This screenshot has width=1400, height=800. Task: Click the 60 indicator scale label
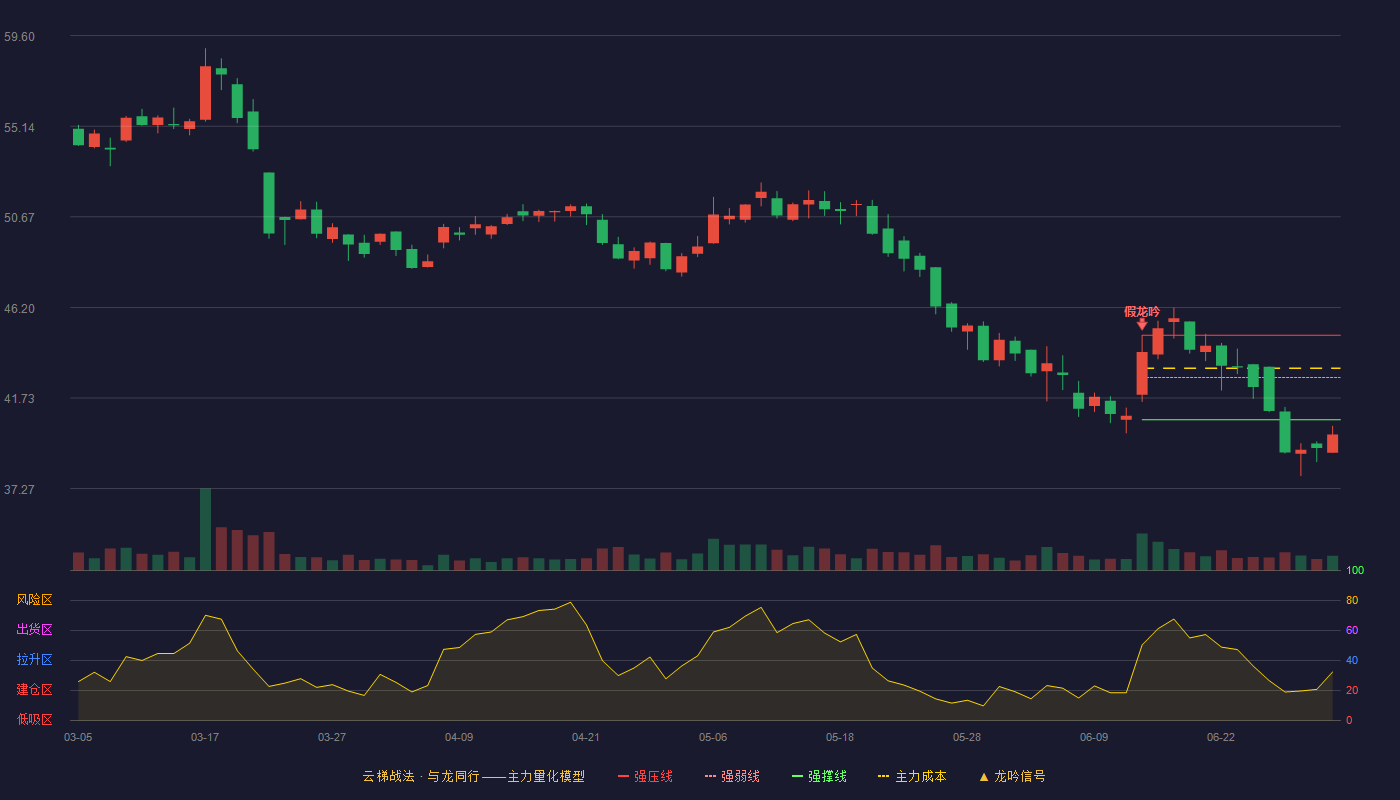click(x=1352, y=630)
